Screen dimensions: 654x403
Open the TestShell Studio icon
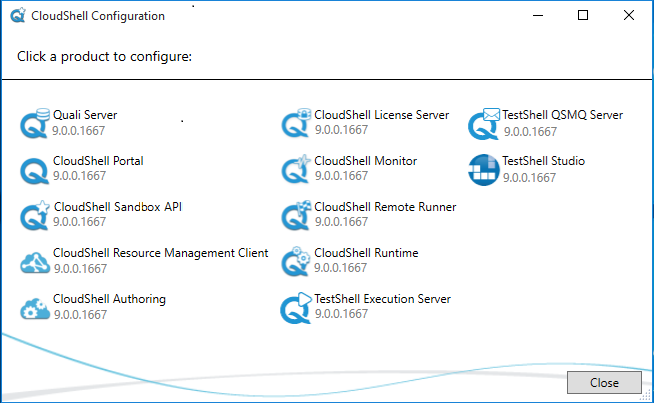click(x=484, y=170)
